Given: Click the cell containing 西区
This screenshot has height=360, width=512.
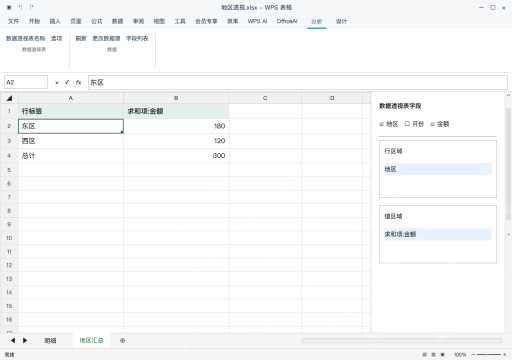Looking at the screenshot, I should click(x=71, y=141).
